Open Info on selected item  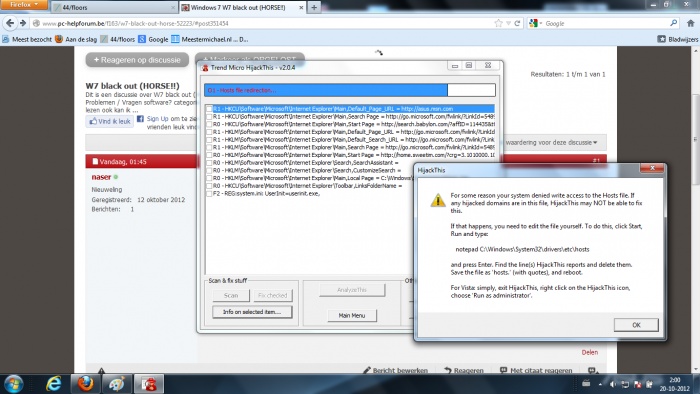[252, 312]
